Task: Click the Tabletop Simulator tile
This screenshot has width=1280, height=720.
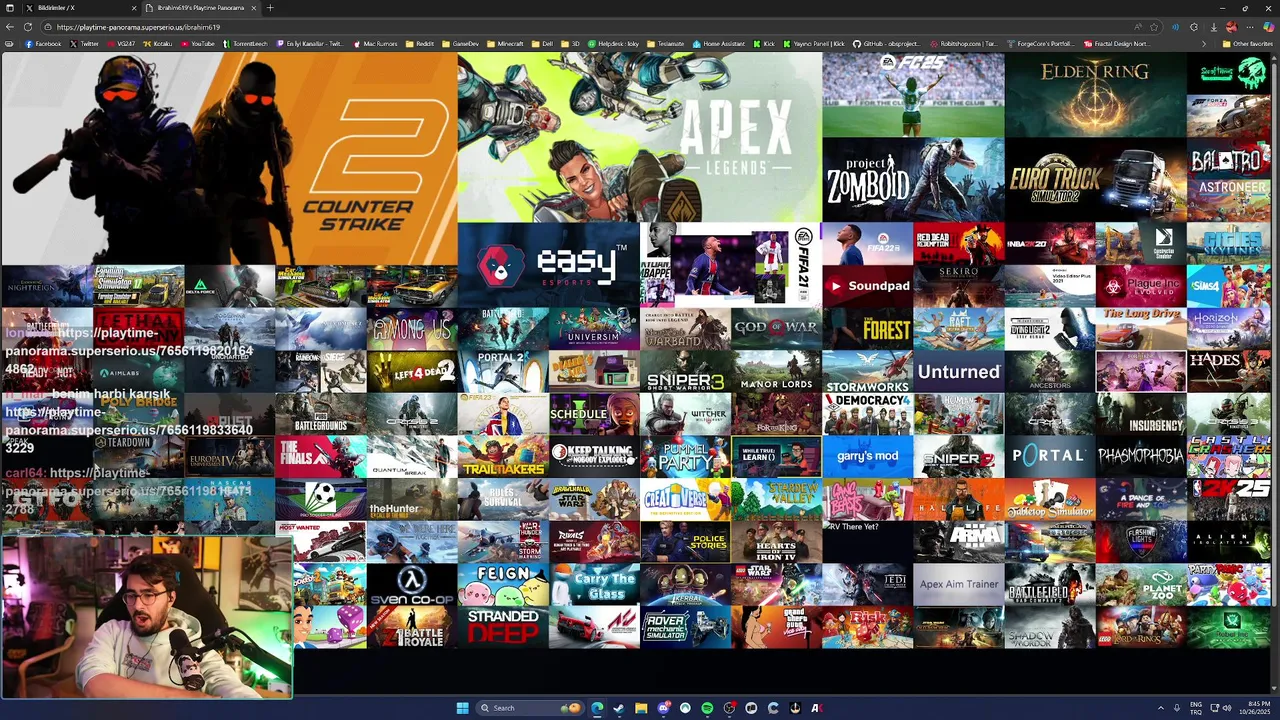Action: point(1050,498)
